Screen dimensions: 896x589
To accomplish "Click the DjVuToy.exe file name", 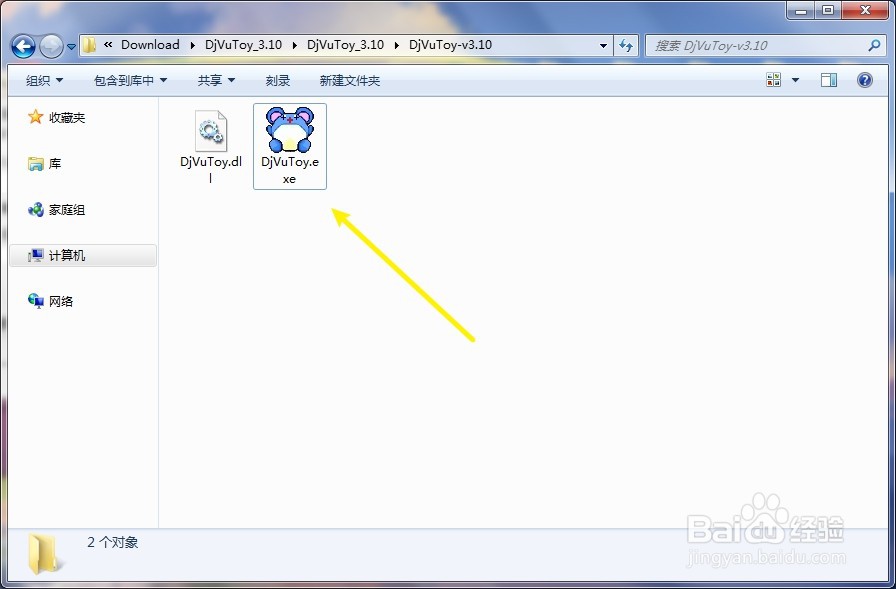I will (290, 170).
